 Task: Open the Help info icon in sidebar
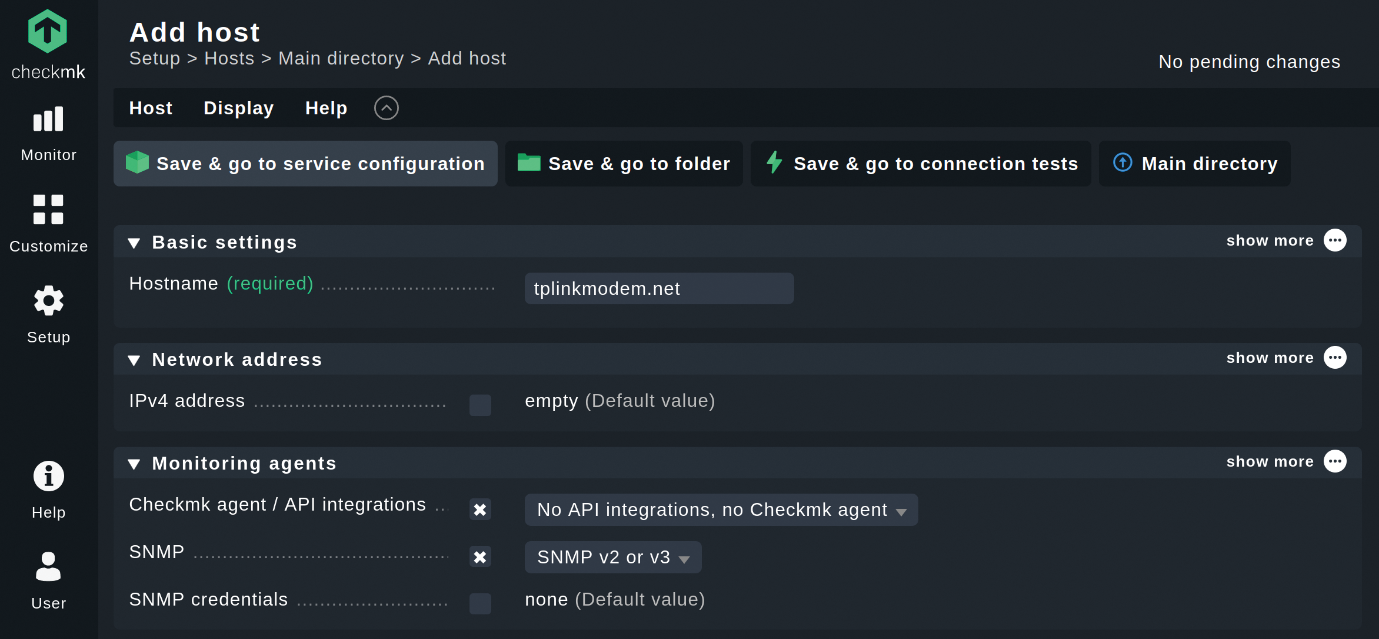[x=48, y=476]
